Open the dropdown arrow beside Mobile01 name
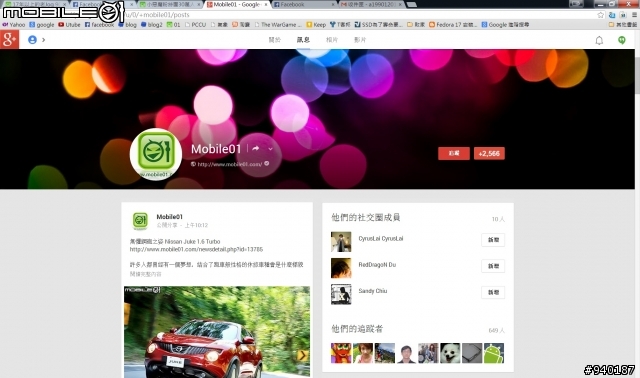 tap(270, 149)
